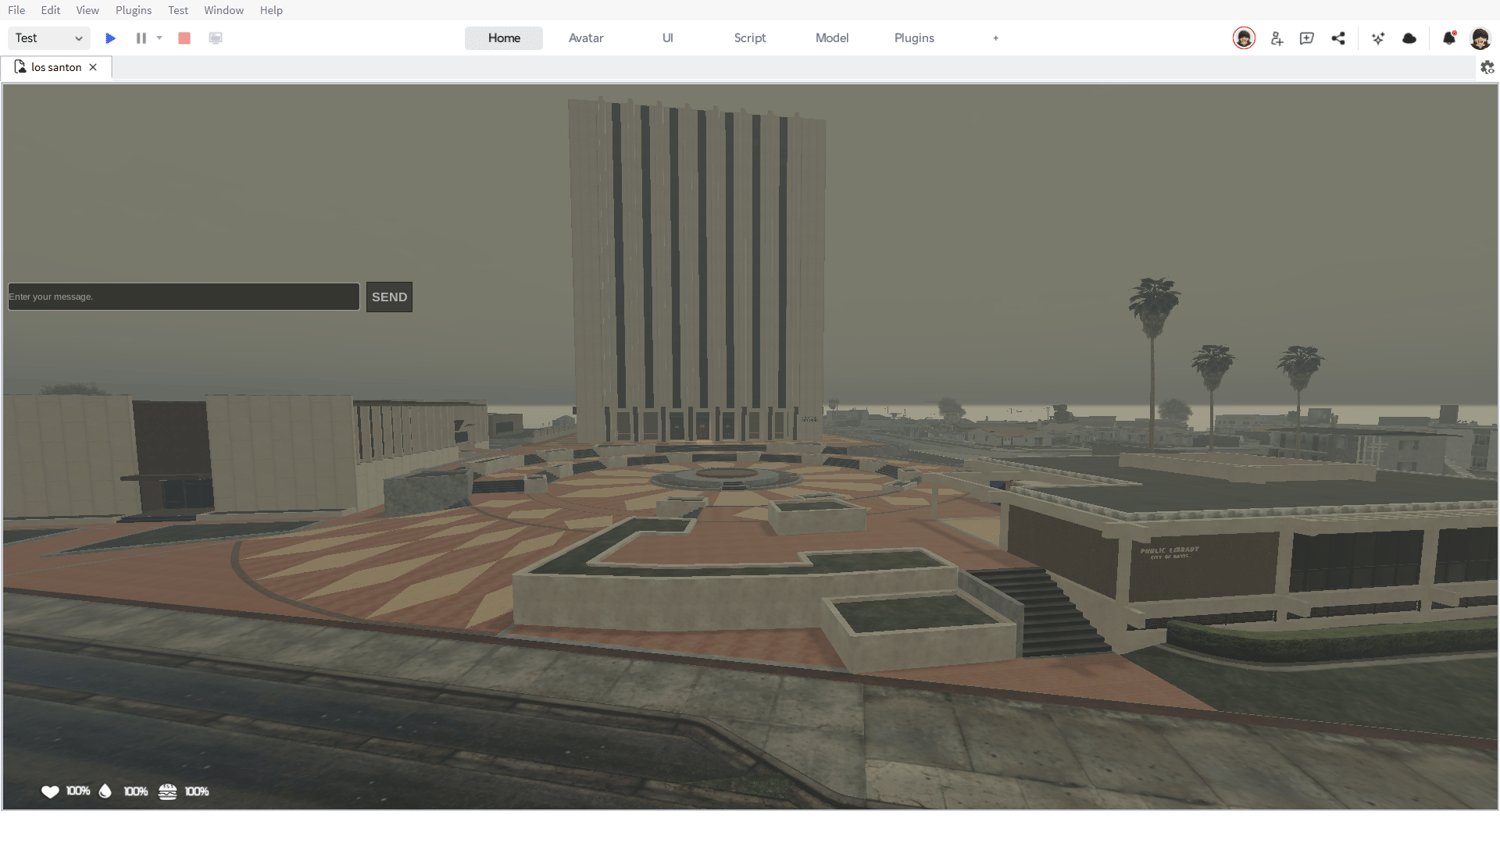Expand the arrow next to Pause

point(159,38)
